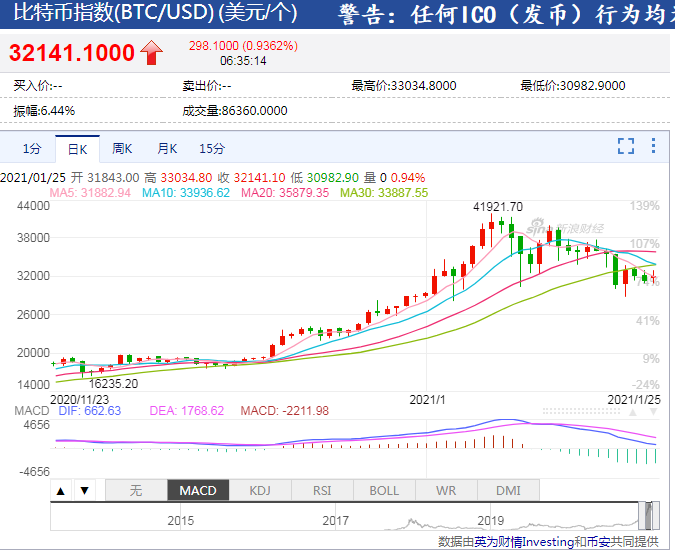Viewport: 675px width, 552px height.
Task: Select the DMI indicator
Action: click(x=507, y=490)
